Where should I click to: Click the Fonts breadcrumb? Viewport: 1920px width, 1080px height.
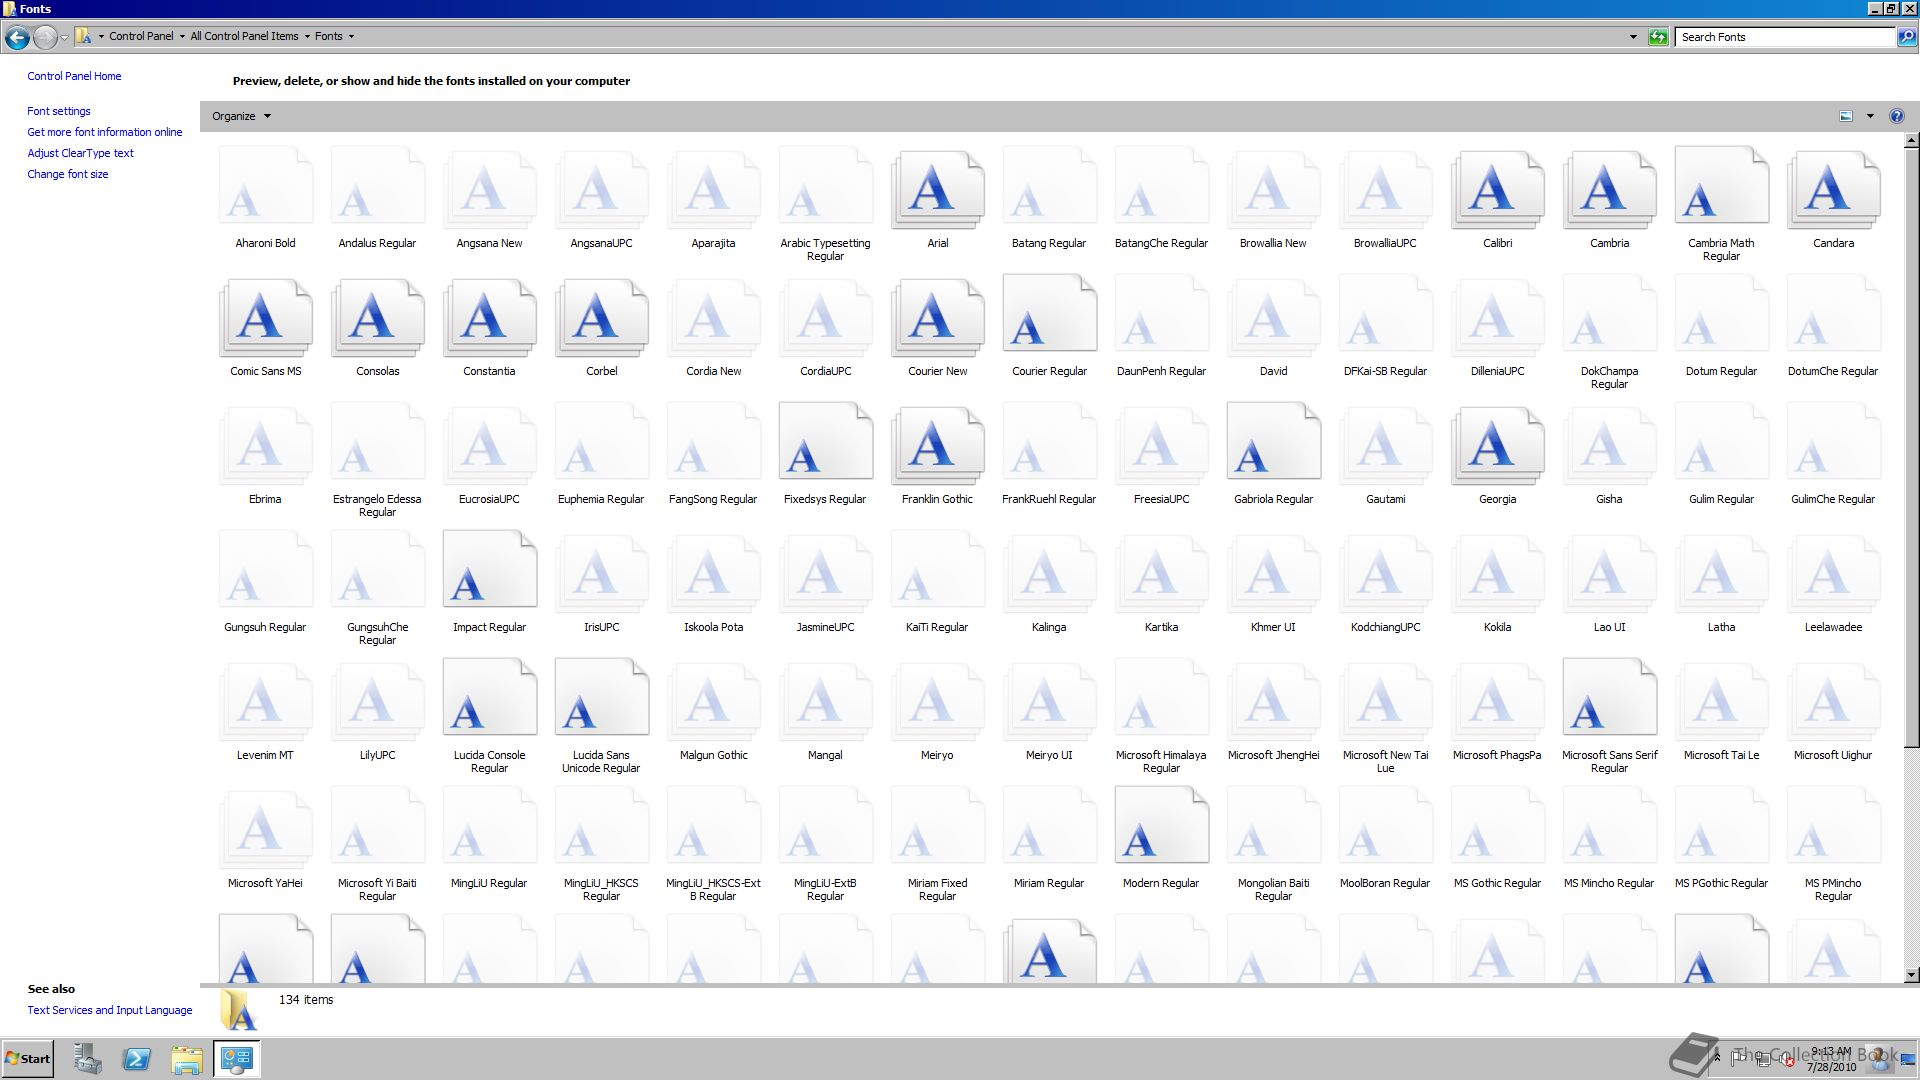click(x=328, y=36)
